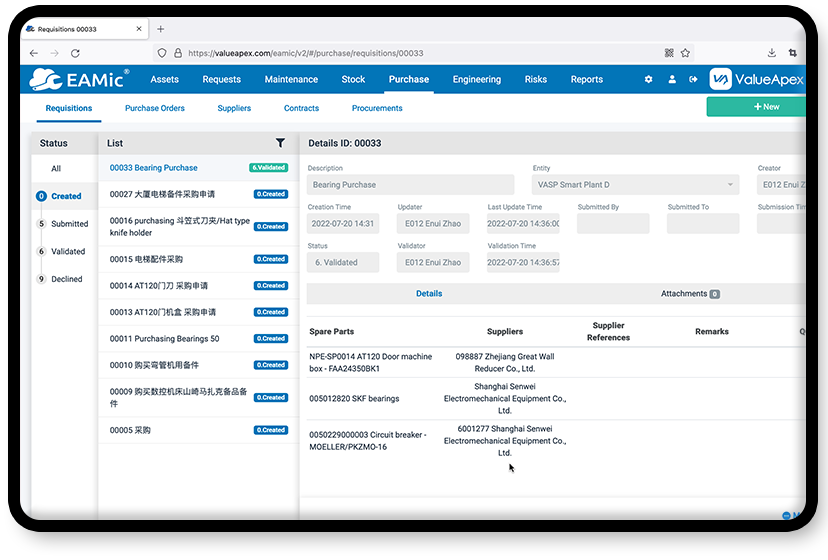Viewport: 828px width, 560px height.
Task: Click the logout icon in the header
Action: click(694, 80)
